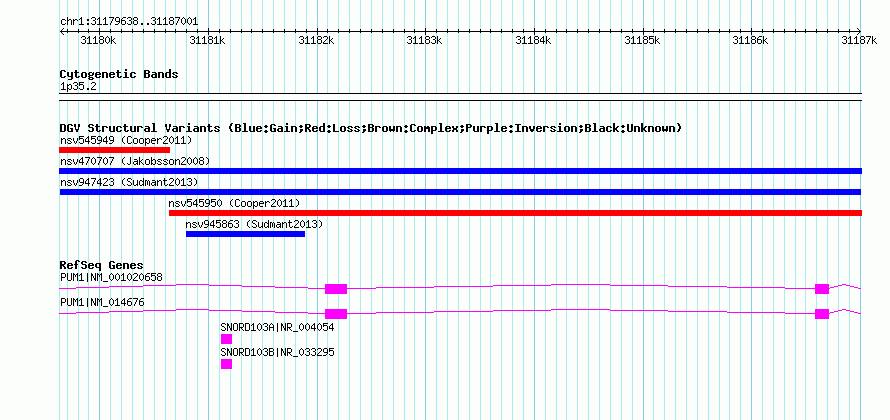890x420 pixels.
Task: Click the second exon box of PUM1 NM_014676
Action: click(822, 314)
